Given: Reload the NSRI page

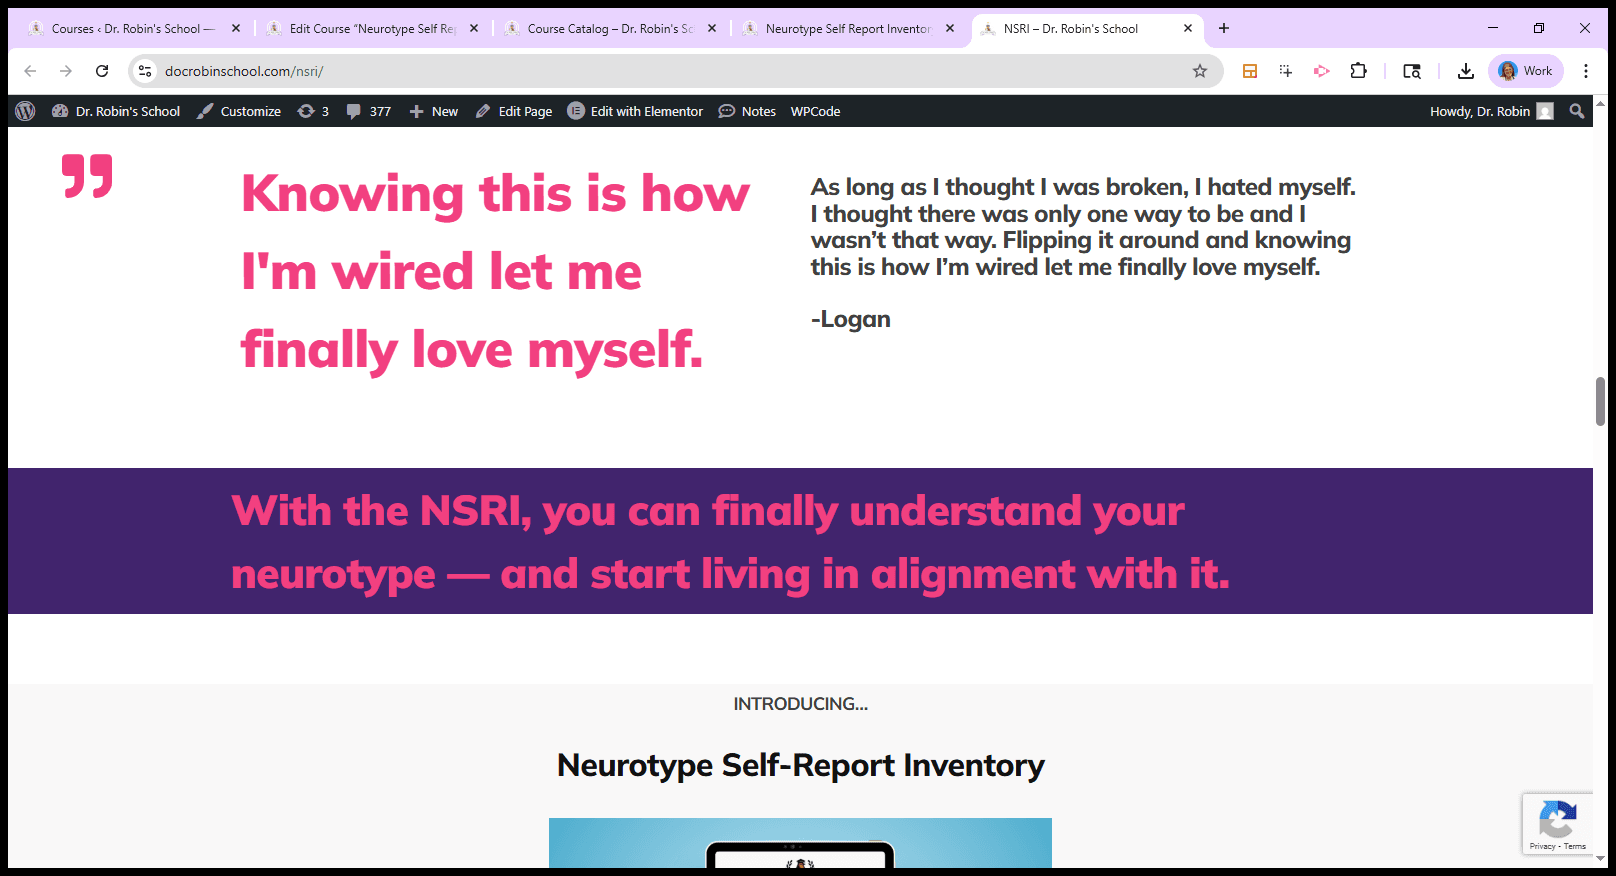Looking at the screenshot, I should click(102, 71).
